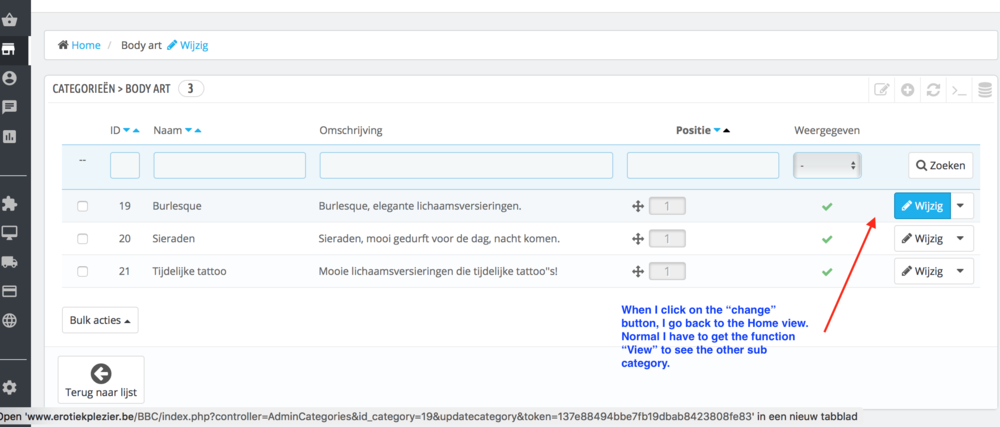Click the Tijdelijke tattoo name cell

[x=190, y=271]
